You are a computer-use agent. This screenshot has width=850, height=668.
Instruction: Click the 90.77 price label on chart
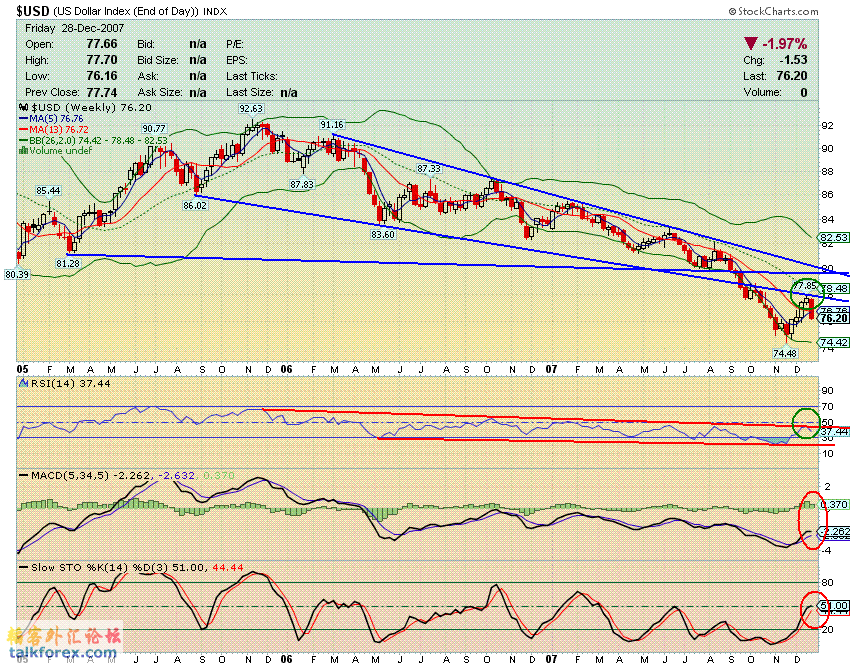tap(154, 129)
